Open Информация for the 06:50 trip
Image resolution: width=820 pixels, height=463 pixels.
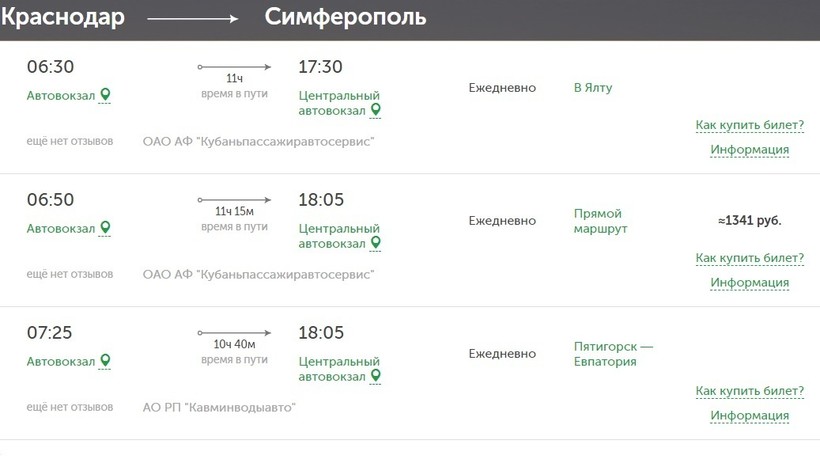[749, 283]
